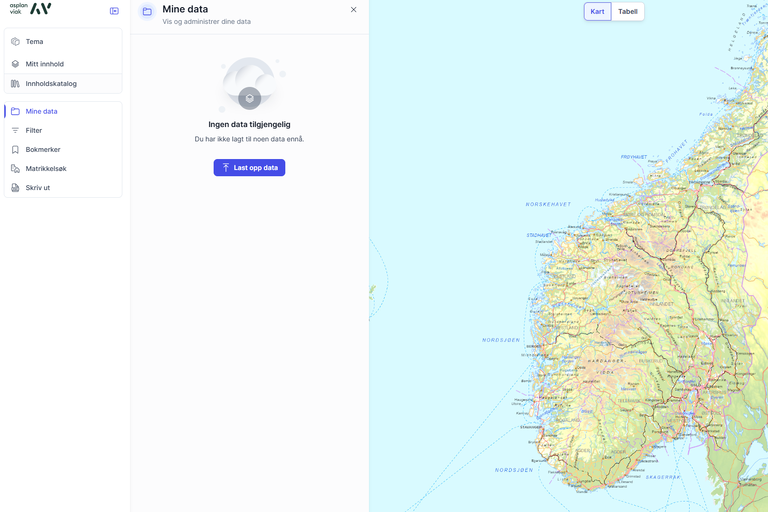Open Bokmerker bookmark icon
The image size is (768, 512).
(x=15, y=150)
